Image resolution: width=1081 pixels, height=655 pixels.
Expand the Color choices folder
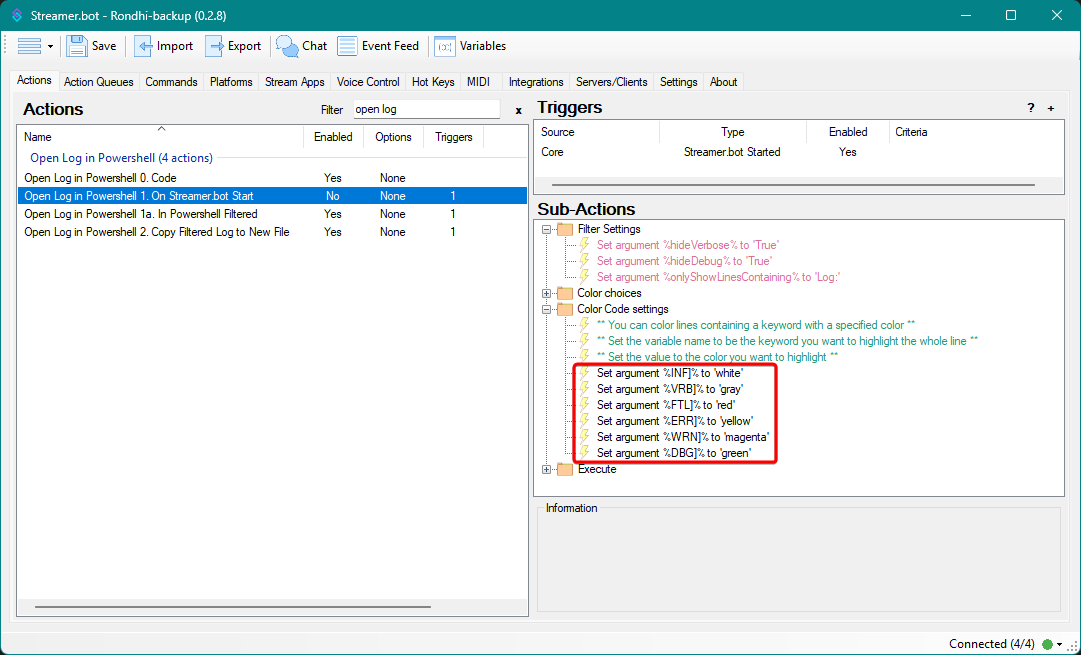tap(547, 294)
